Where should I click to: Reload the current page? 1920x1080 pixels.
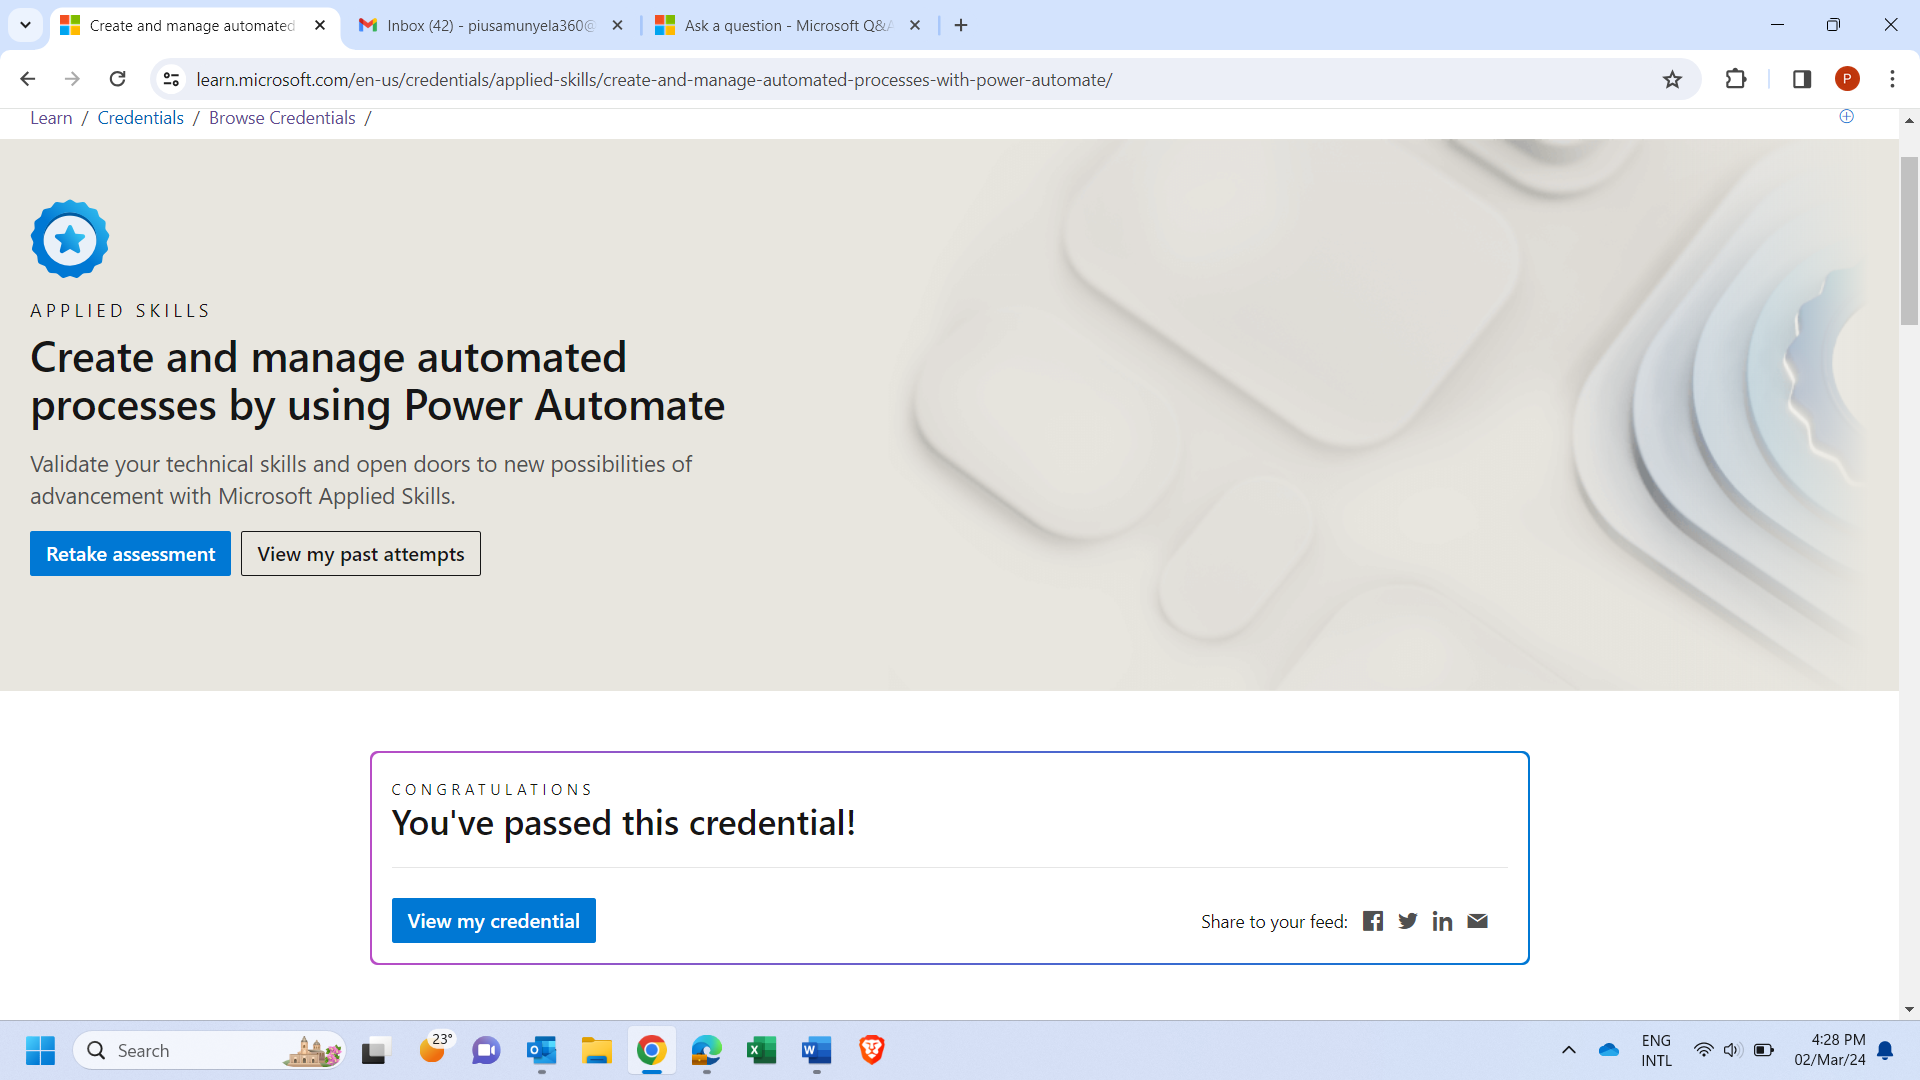pyautogui.click(x=117, y=79)
